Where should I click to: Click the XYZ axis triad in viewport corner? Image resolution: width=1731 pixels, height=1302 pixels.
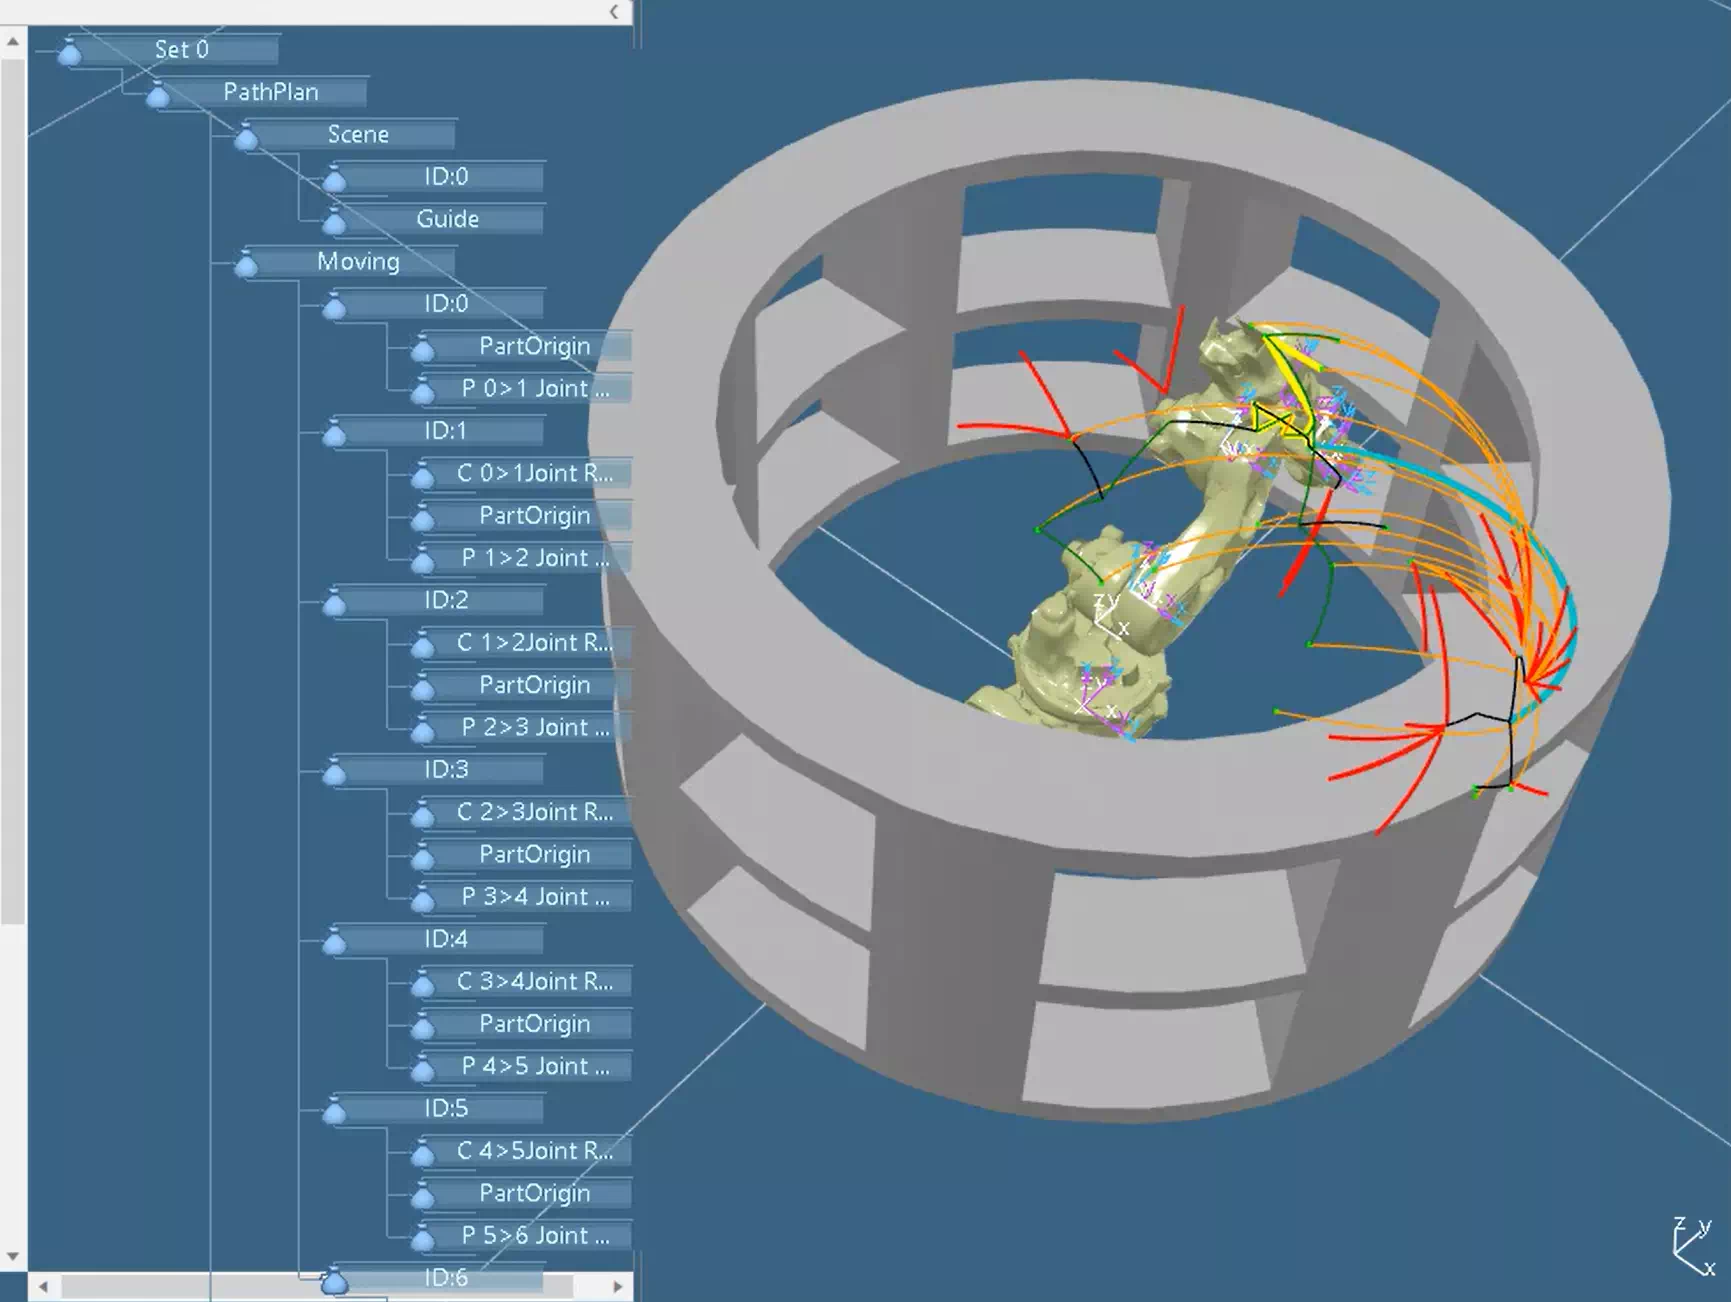tap(1692, 1246)
